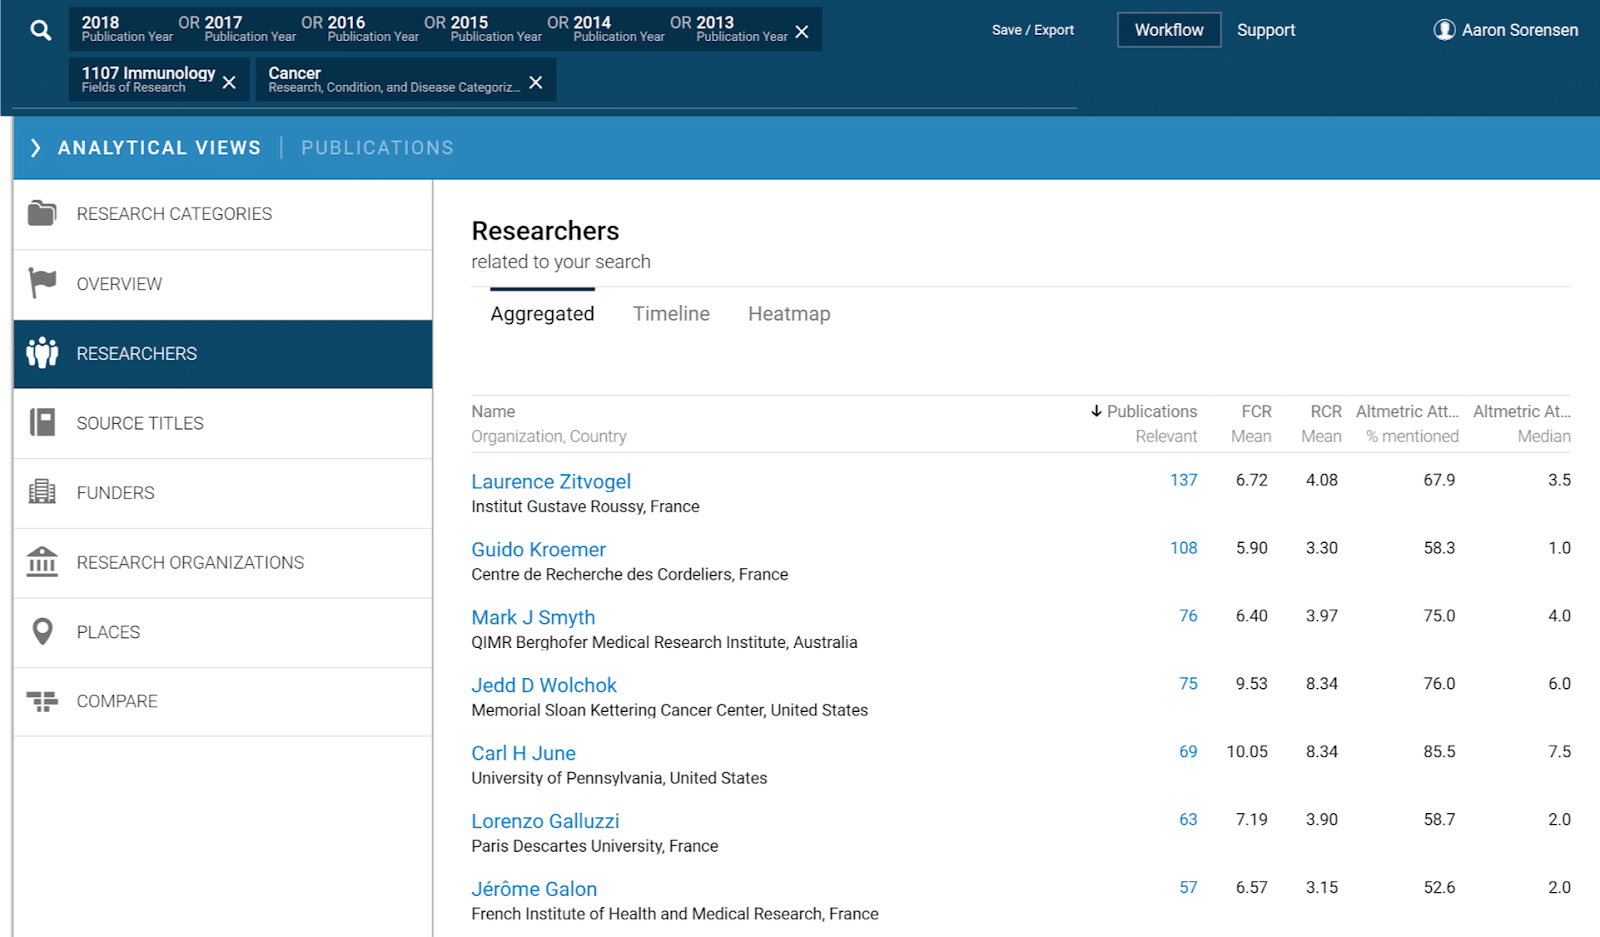
Task: Open Research Organizations institution icon
Action: pyautogui.click(x=42, y=562)
